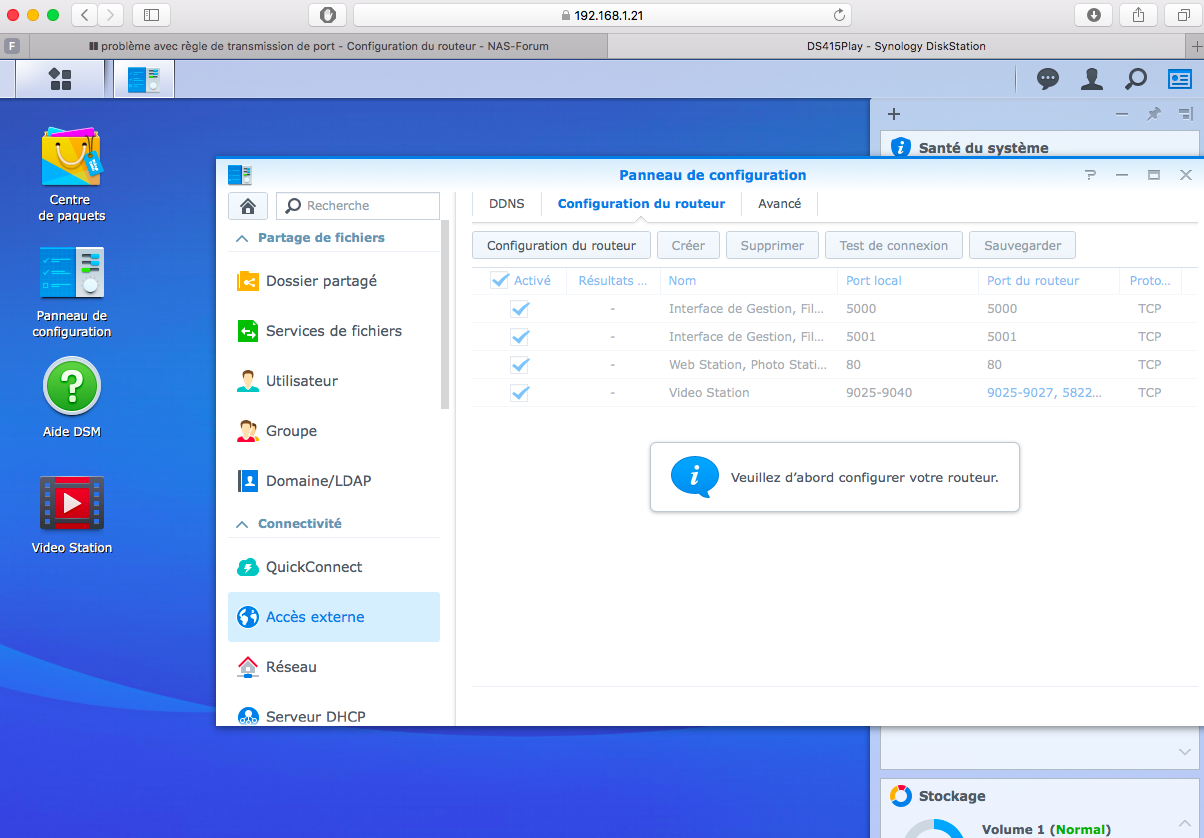Click the DSM search magnifier icon
Image resolution: width=1204 pixels, height=838 pixels.
1136,80
